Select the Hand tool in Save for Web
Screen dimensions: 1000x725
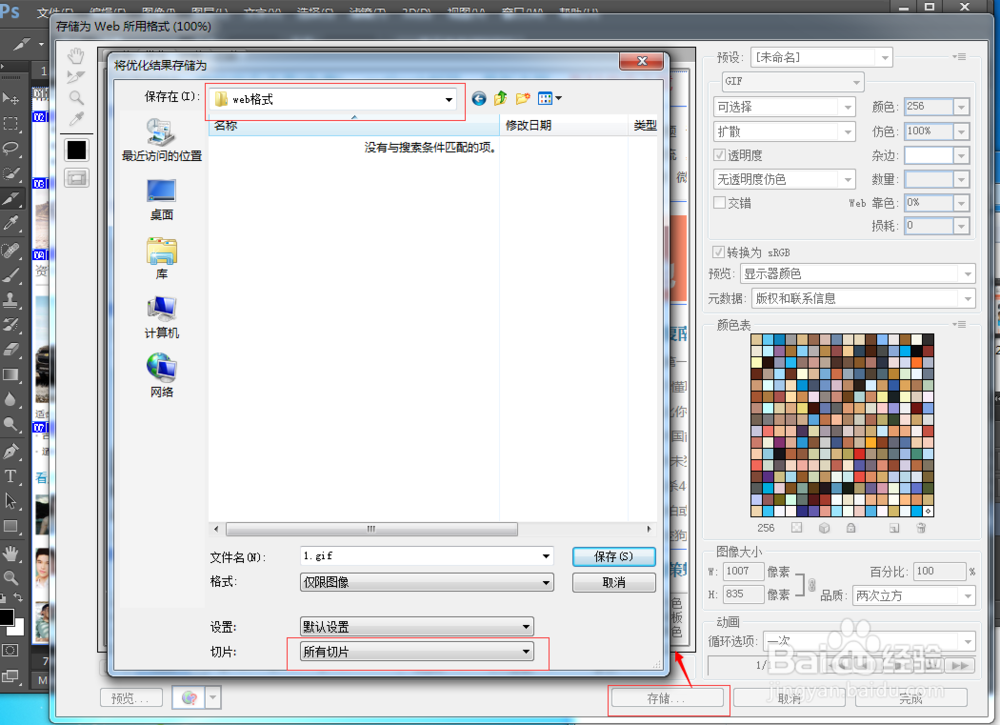pos(76,57)
